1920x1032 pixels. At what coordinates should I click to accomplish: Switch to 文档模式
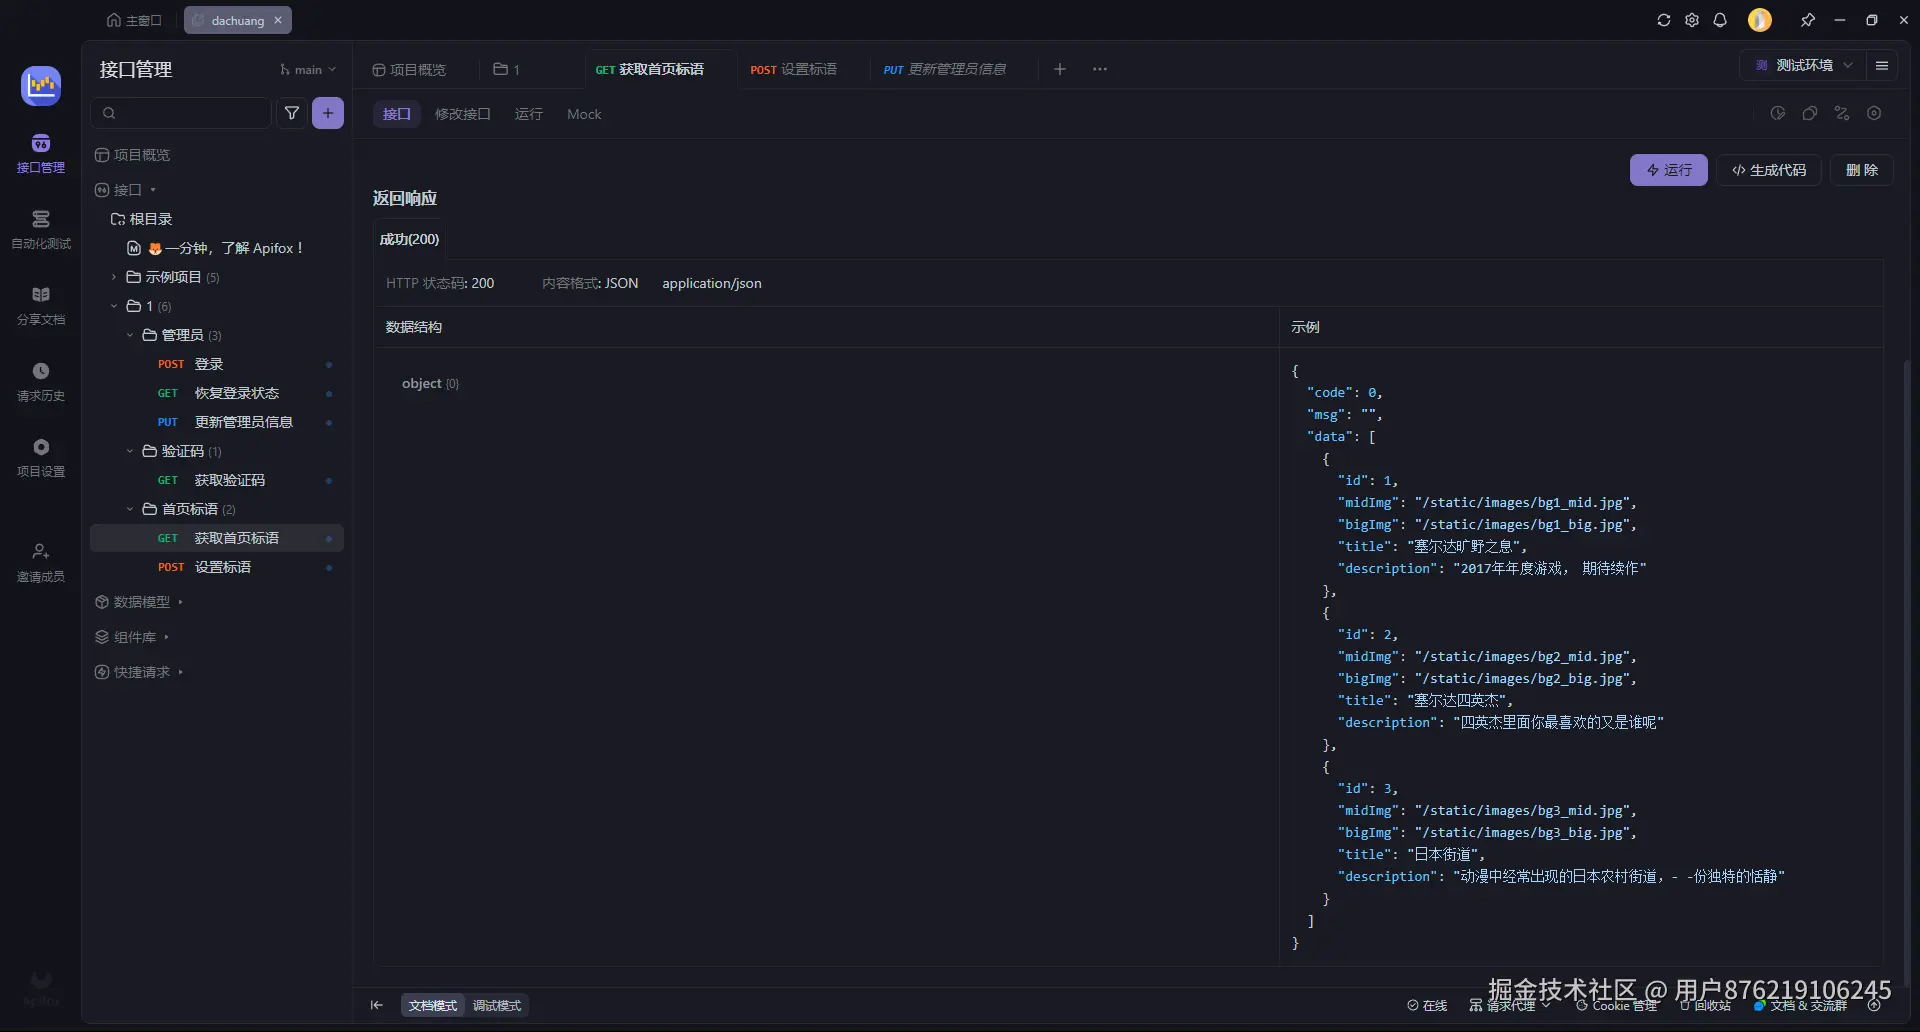point(433,1005)
